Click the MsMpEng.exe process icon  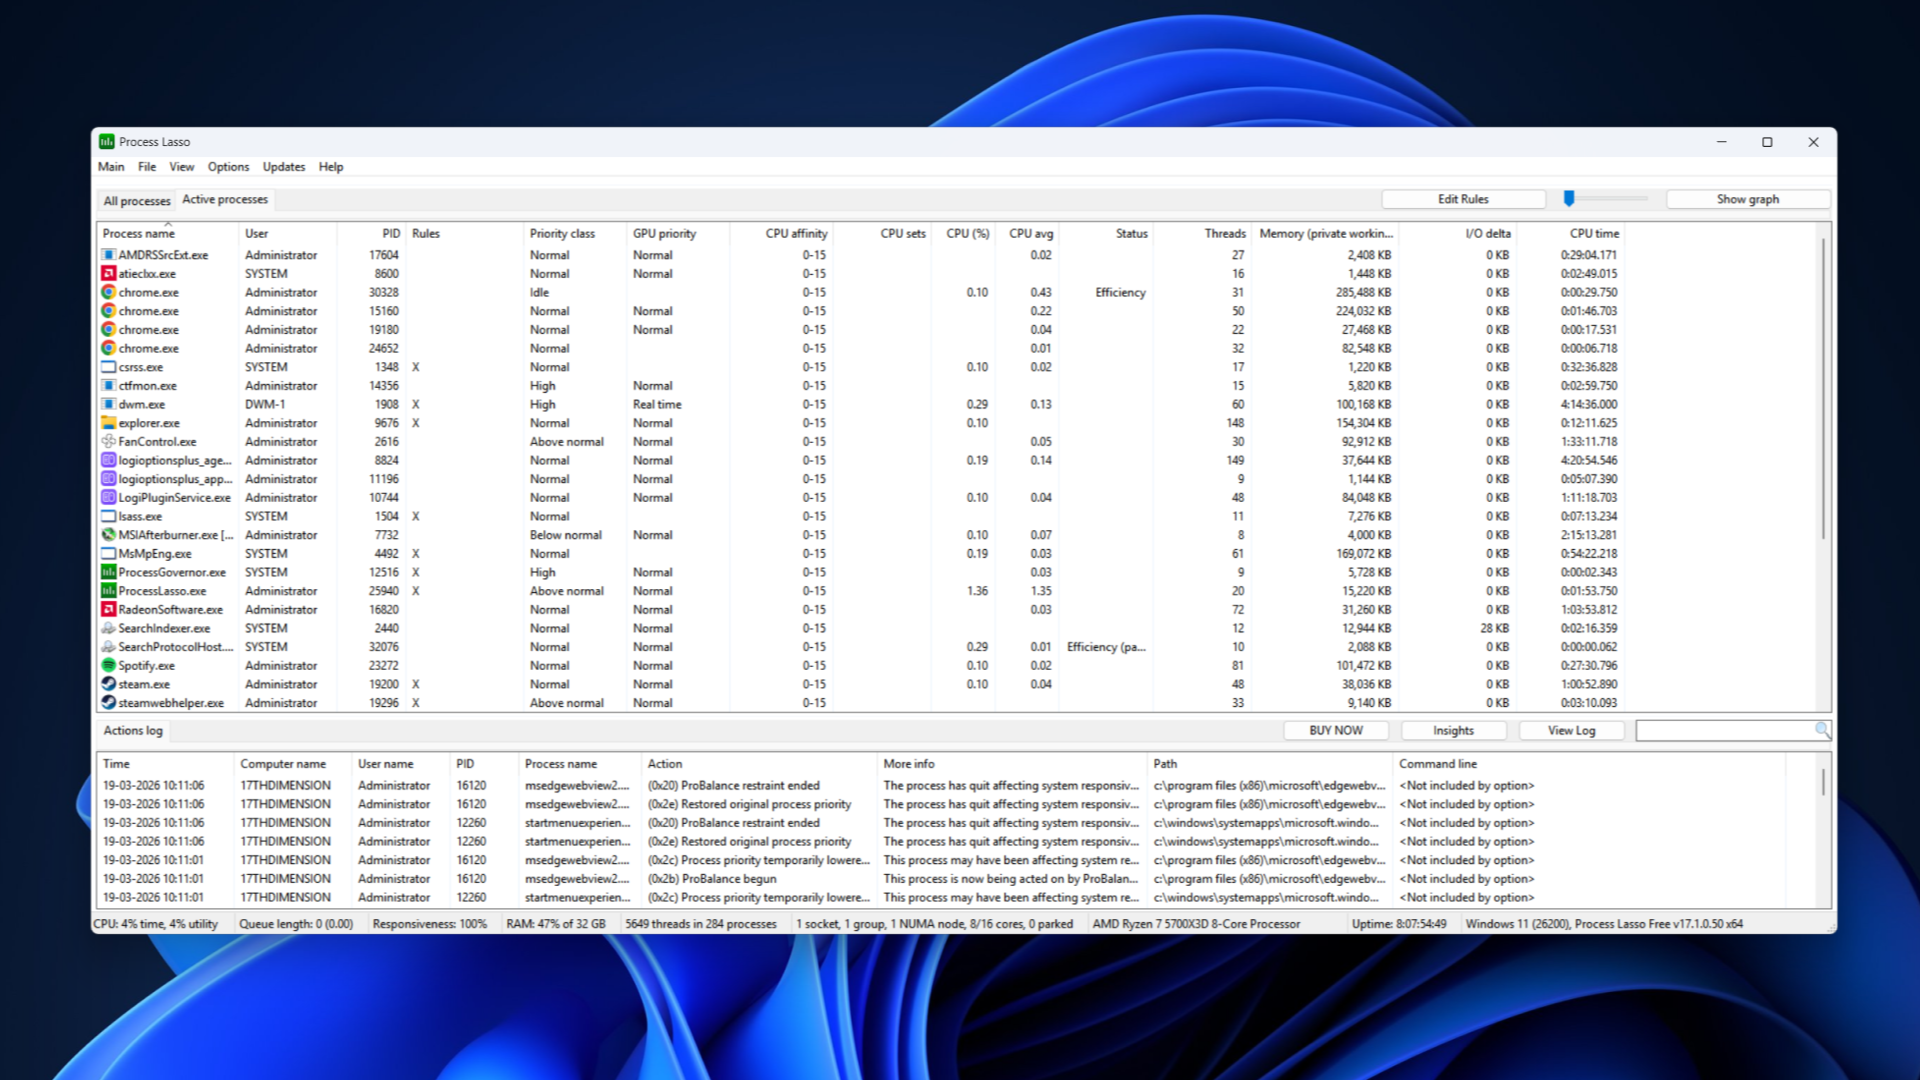click(x=109, y=553)
